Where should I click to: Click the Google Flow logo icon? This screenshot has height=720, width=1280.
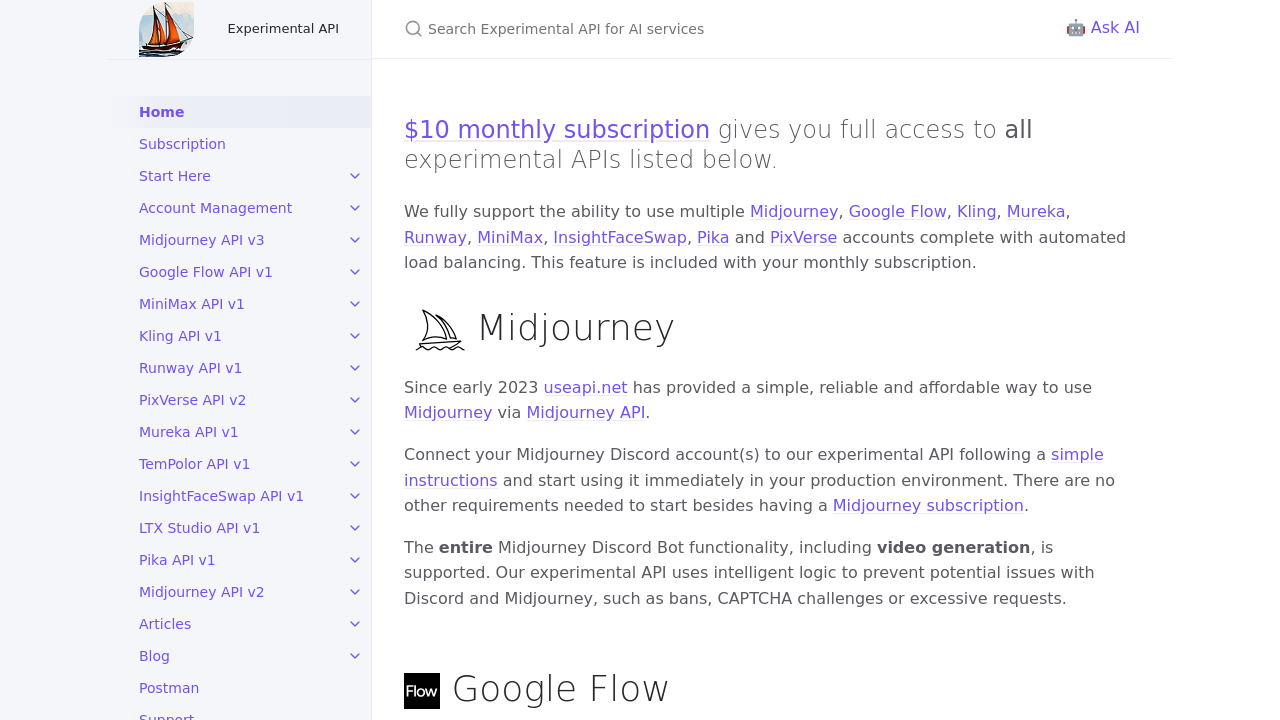coord(422,691)
